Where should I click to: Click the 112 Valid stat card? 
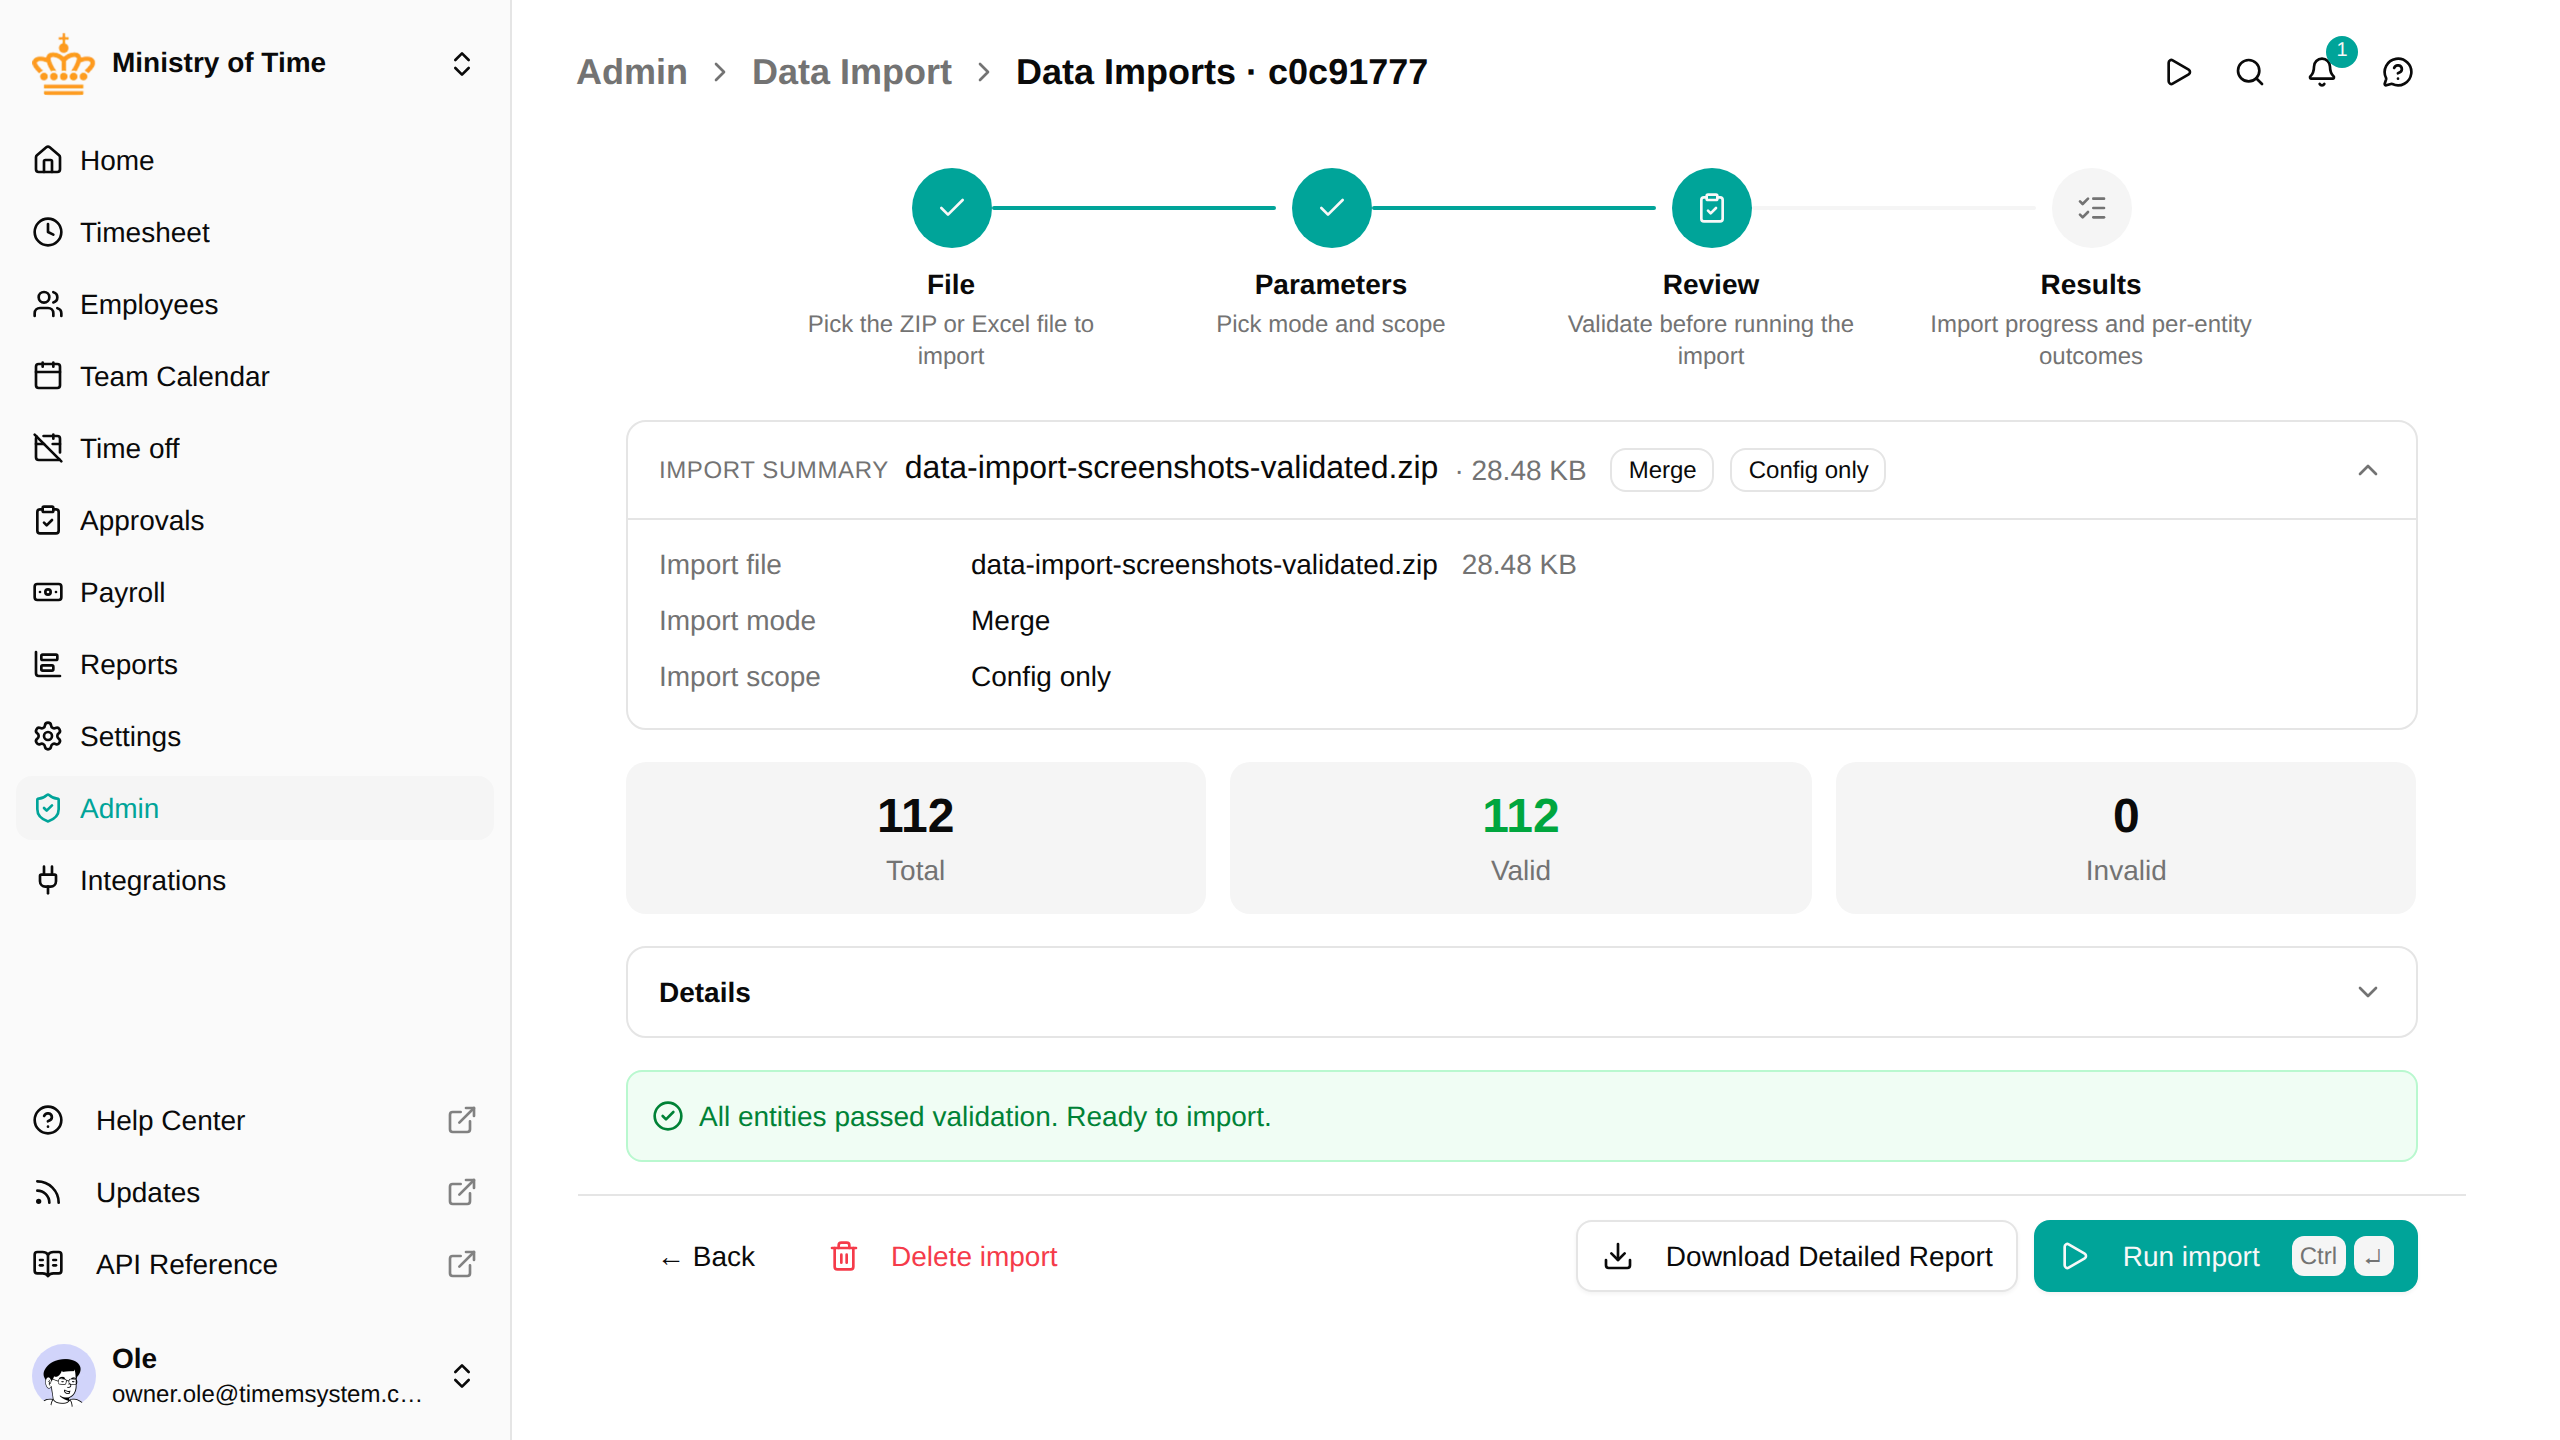[x=1520, y=838]
